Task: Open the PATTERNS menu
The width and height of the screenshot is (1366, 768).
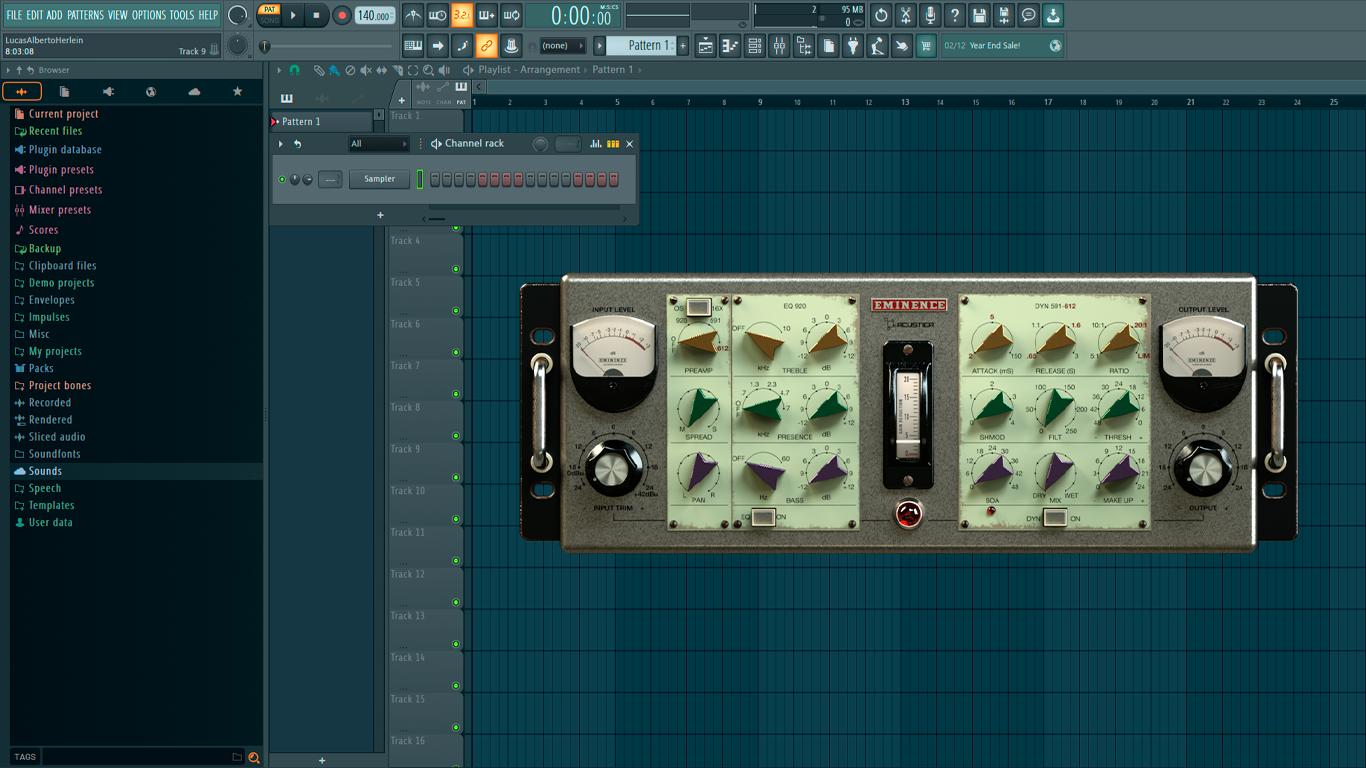Action: coord(85,15)
